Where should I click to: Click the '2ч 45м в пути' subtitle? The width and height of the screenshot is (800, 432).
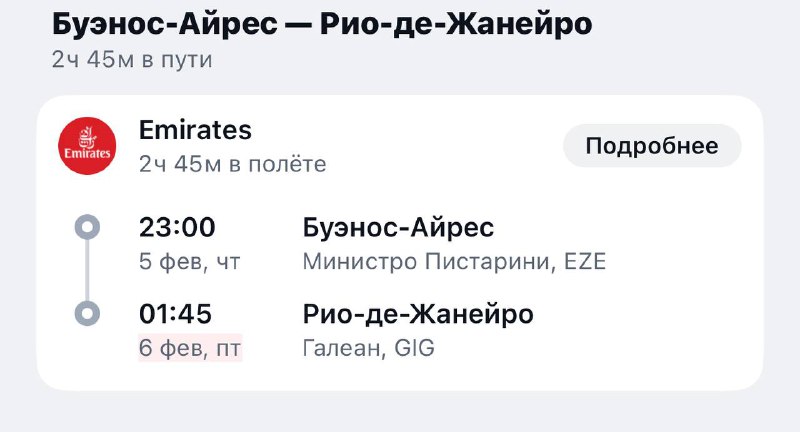[x=132, y=59]
